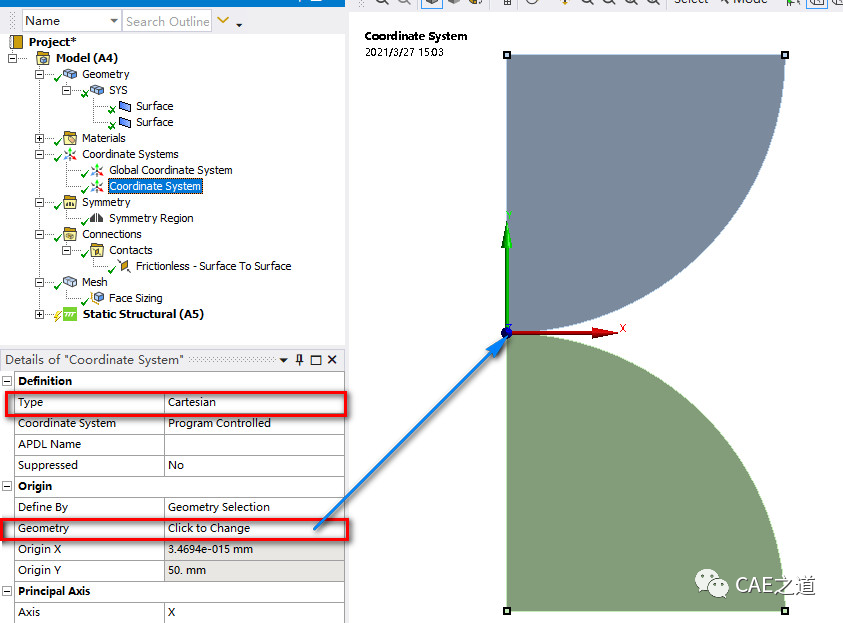The image size is (843, 623).
Task: Select Symmetry Region in outline
Action: click(151, 218)
